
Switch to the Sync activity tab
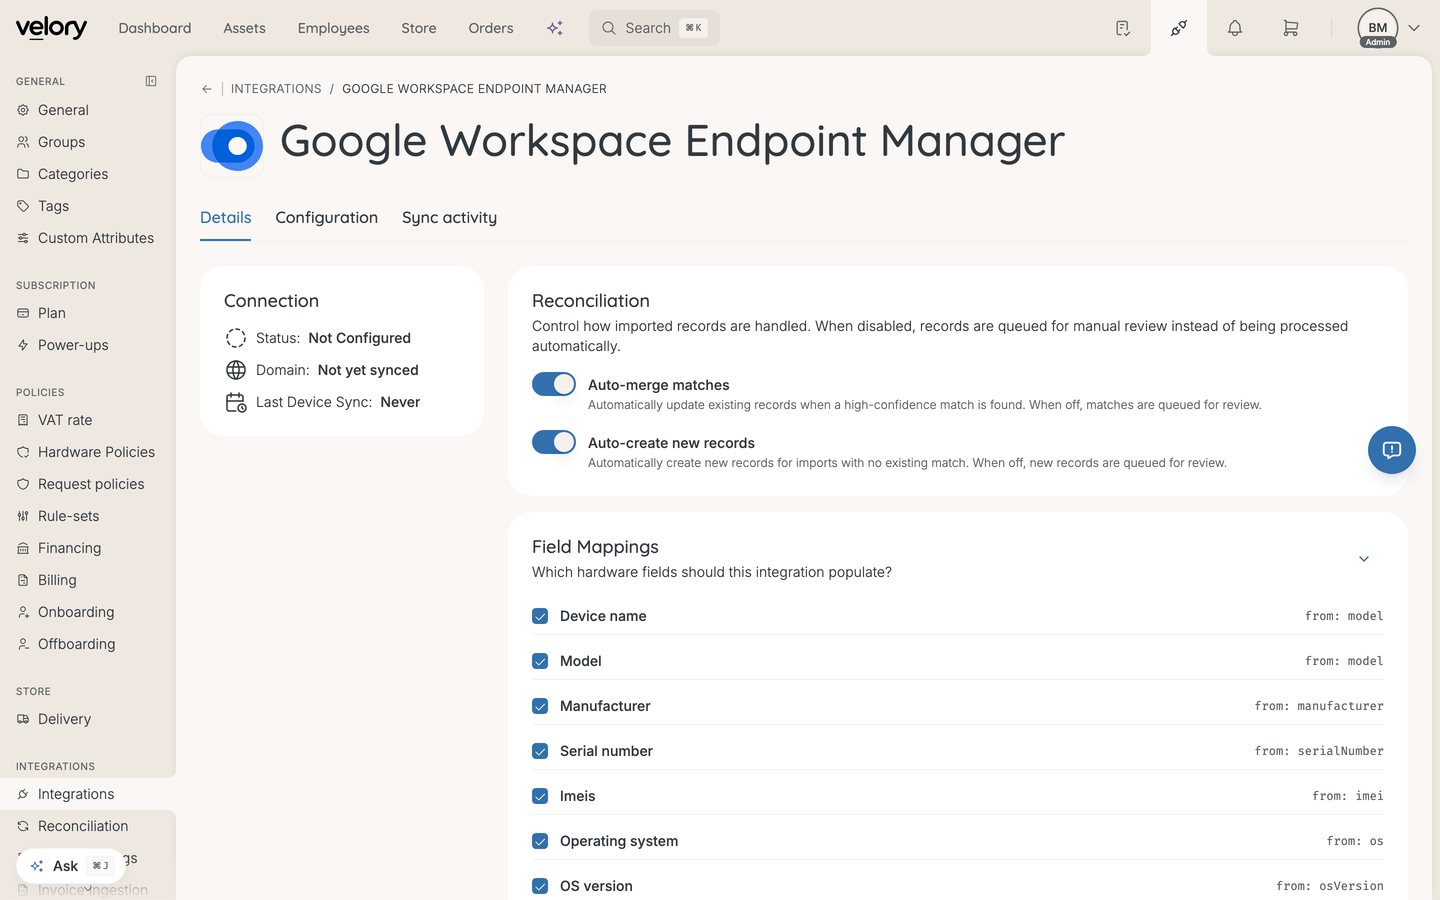click(x=449, y=218)
